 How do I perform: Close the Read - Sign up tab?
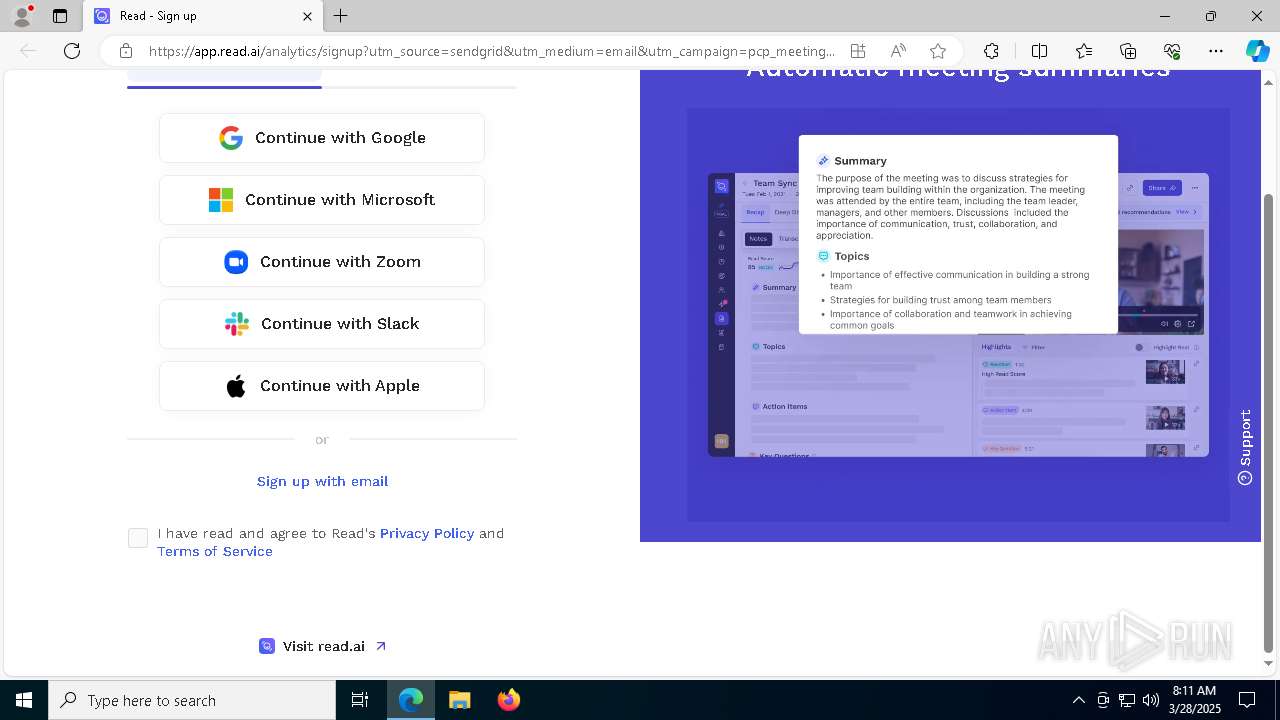tap(307, 16)
